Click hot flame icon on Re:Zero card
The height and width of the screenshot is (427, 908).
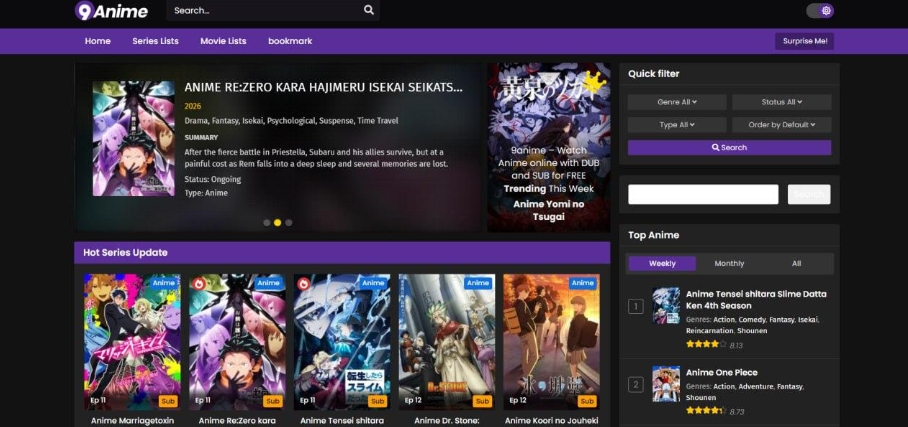[199, 283]
